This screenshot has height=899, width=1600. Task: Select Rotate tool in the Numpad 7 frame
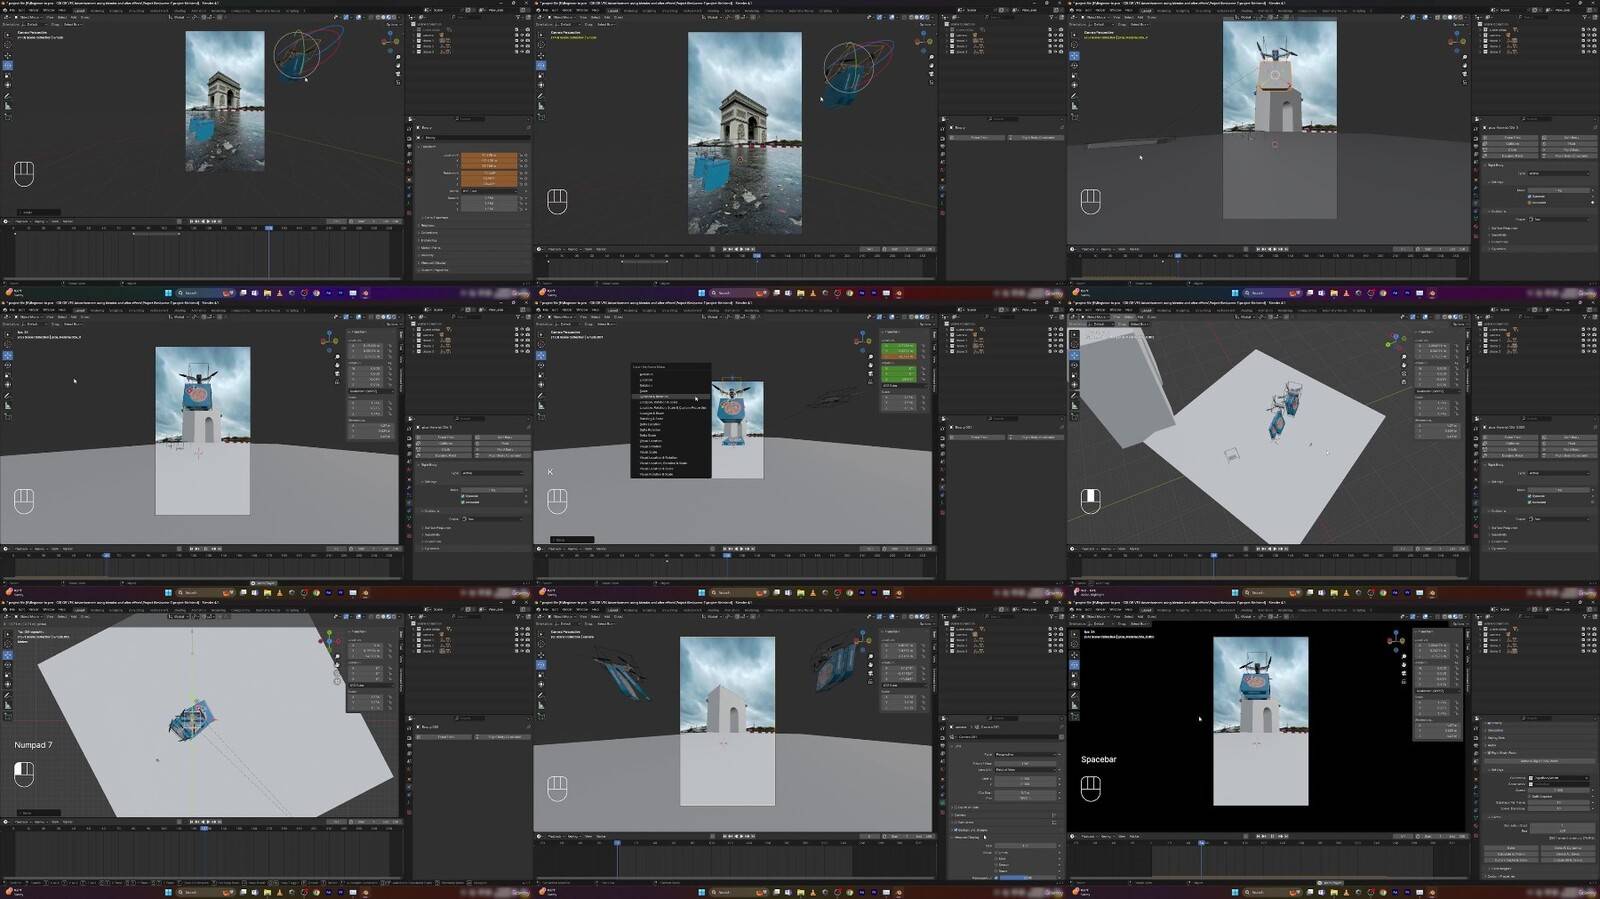pyautogui.click(x=8, y=665)
